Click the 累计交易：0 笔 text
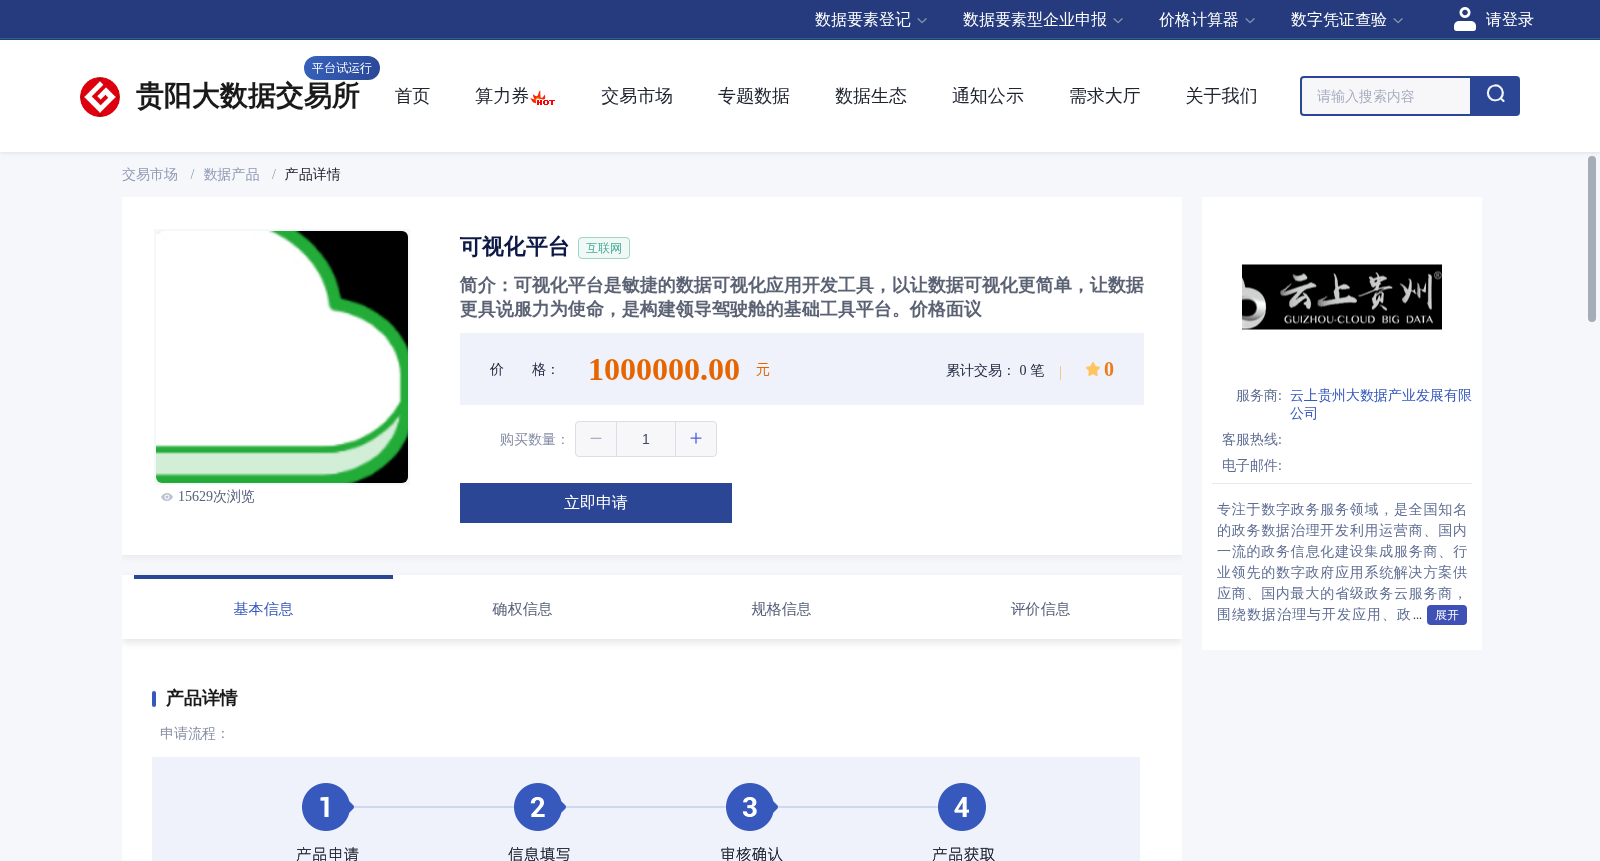Viewport: 1600px width, 861px height. coord(995,371)
